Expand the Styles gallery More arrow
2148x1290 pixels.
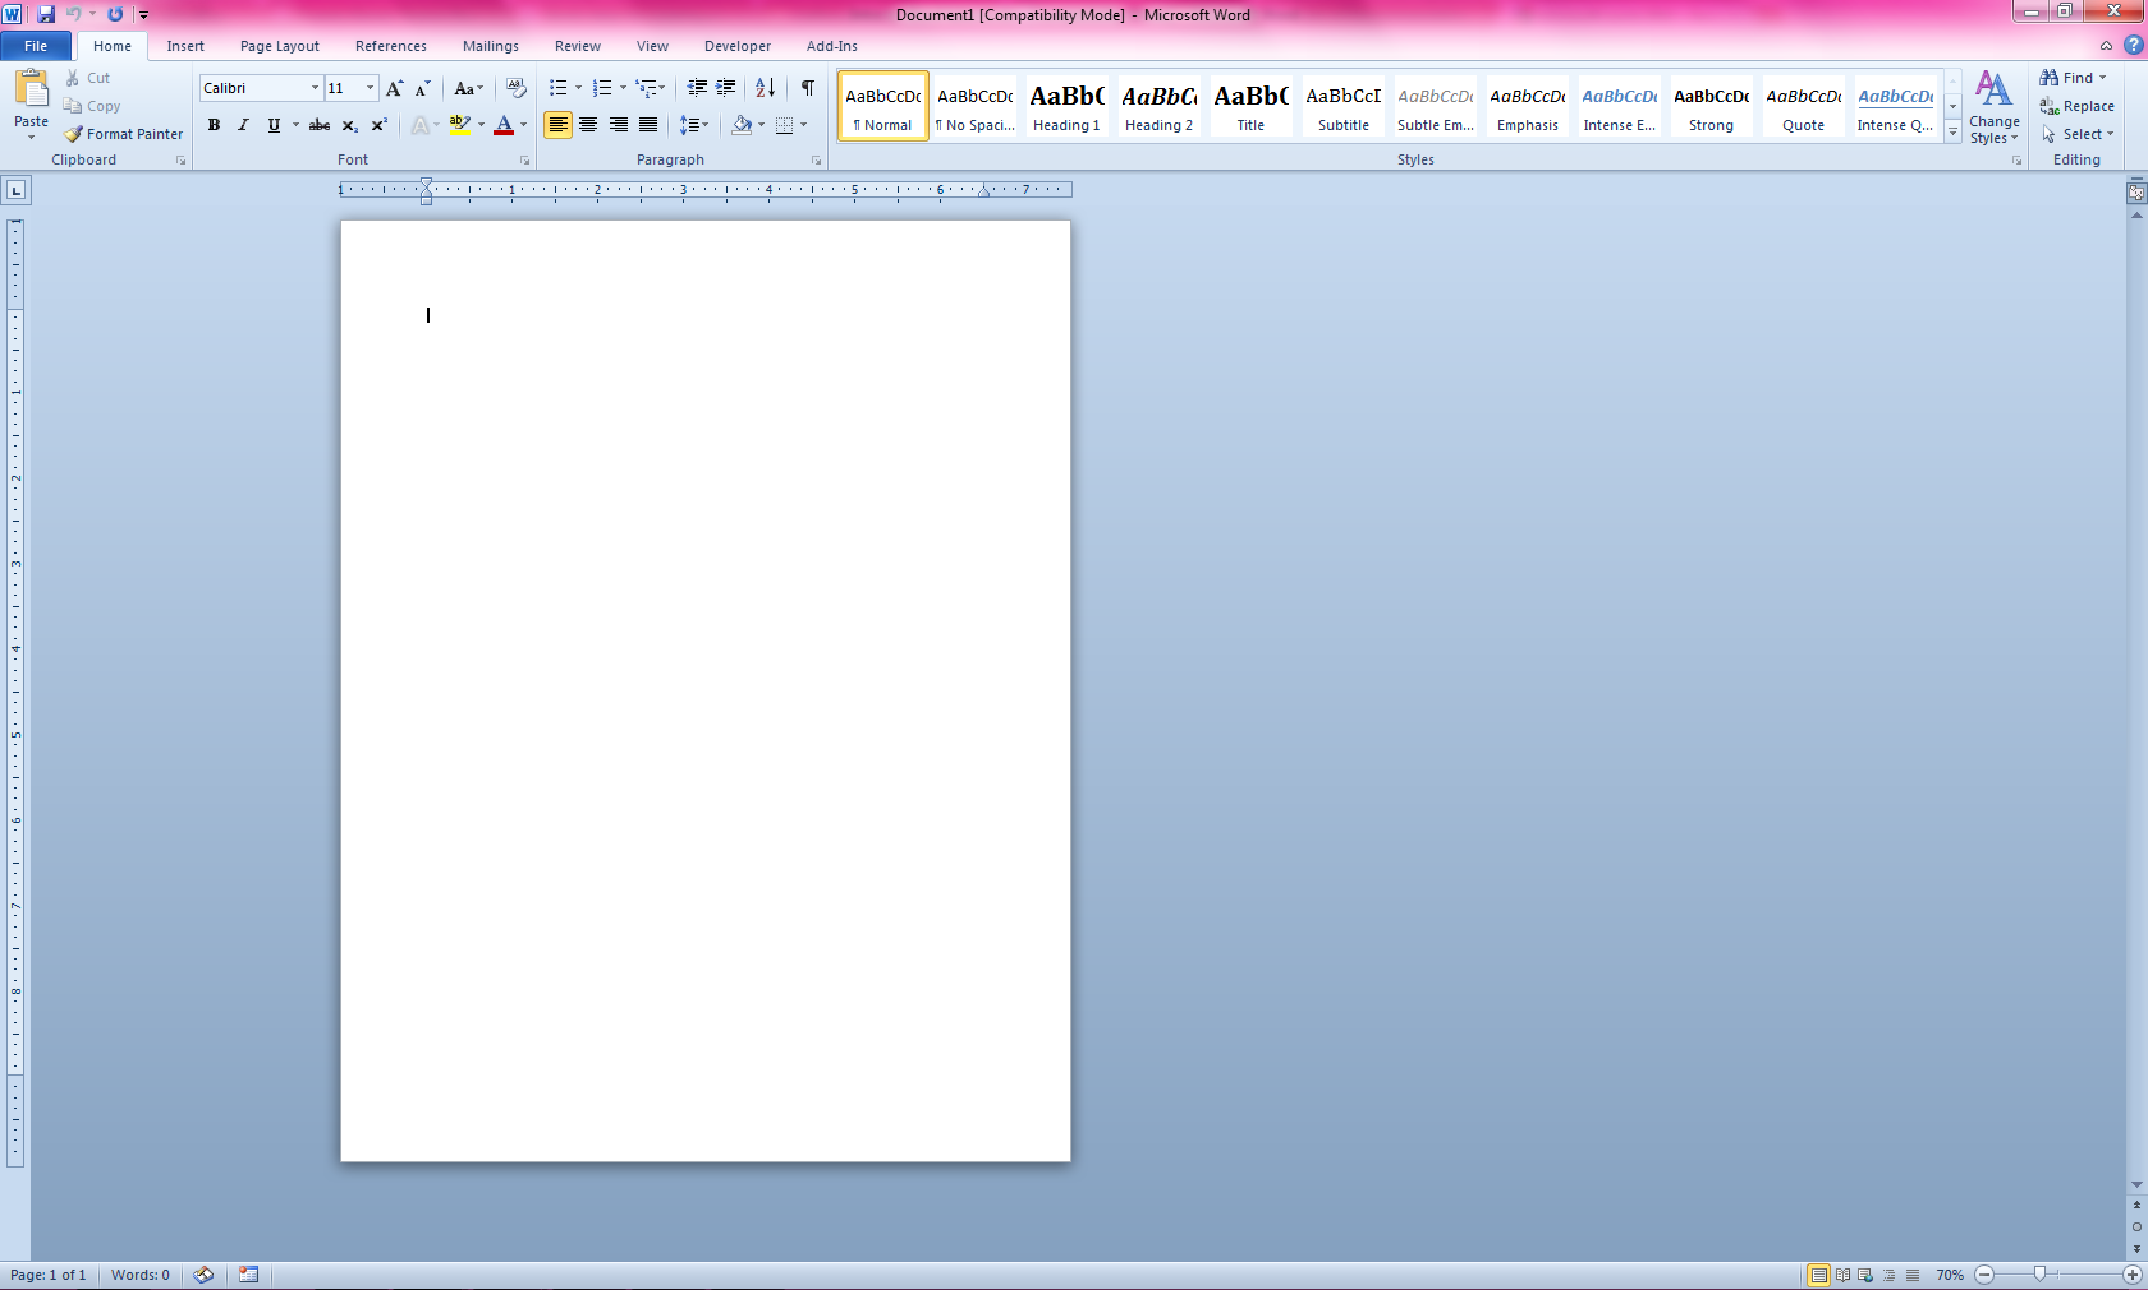1952,132
